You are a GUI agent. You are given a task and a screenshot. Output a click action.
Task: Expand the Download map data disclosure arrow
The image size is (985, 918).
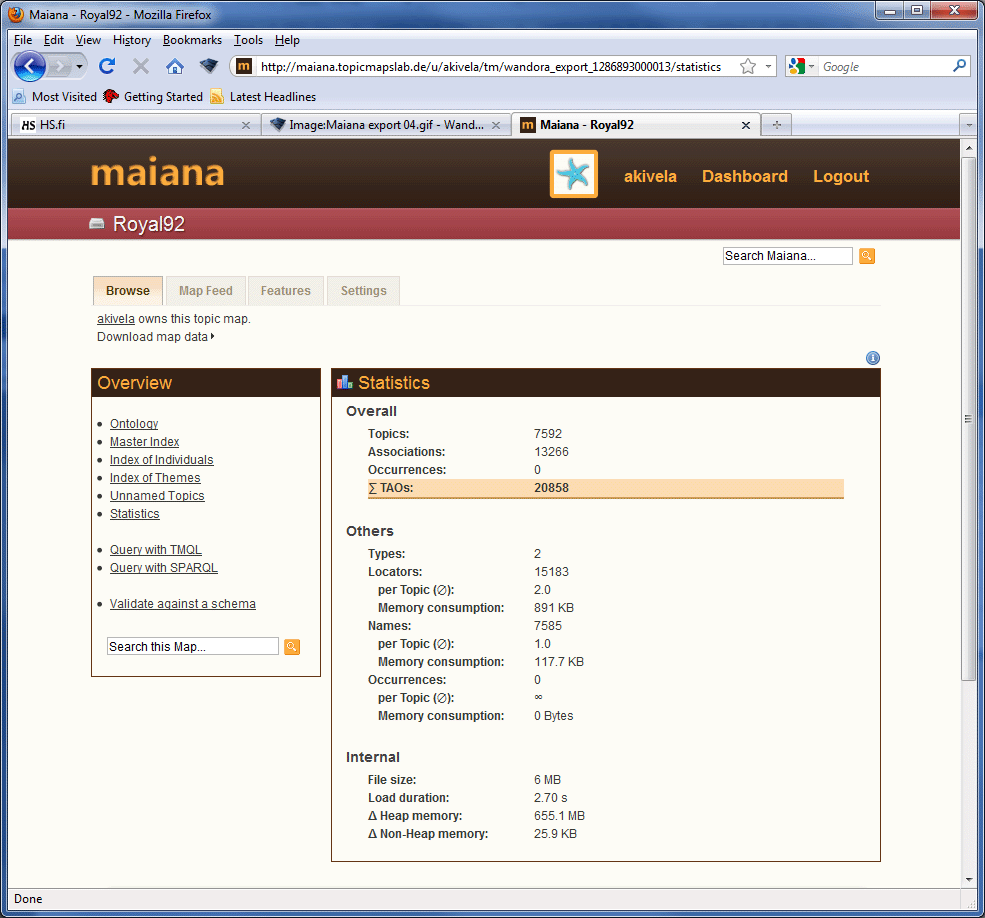(214, 337)
